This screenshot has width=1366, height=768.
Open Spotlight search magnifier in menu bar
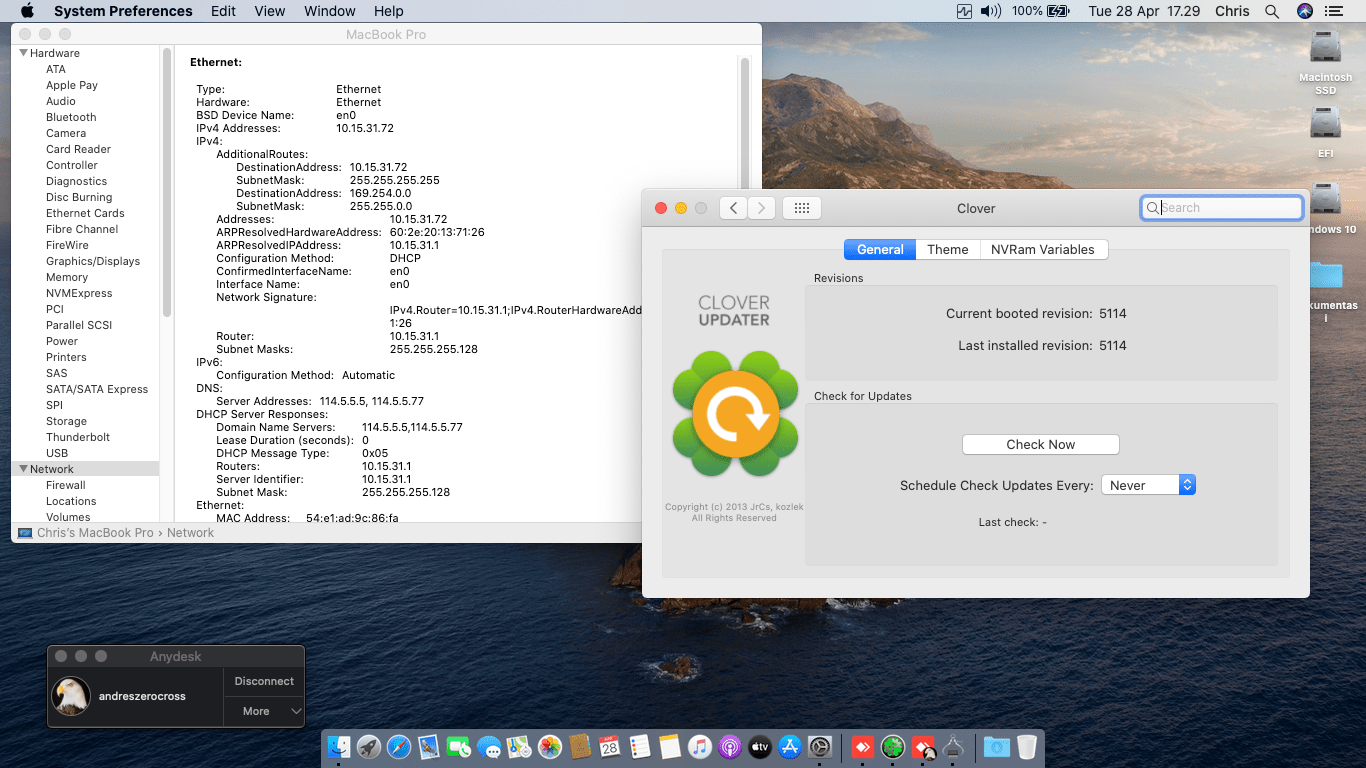point(1272,11)
